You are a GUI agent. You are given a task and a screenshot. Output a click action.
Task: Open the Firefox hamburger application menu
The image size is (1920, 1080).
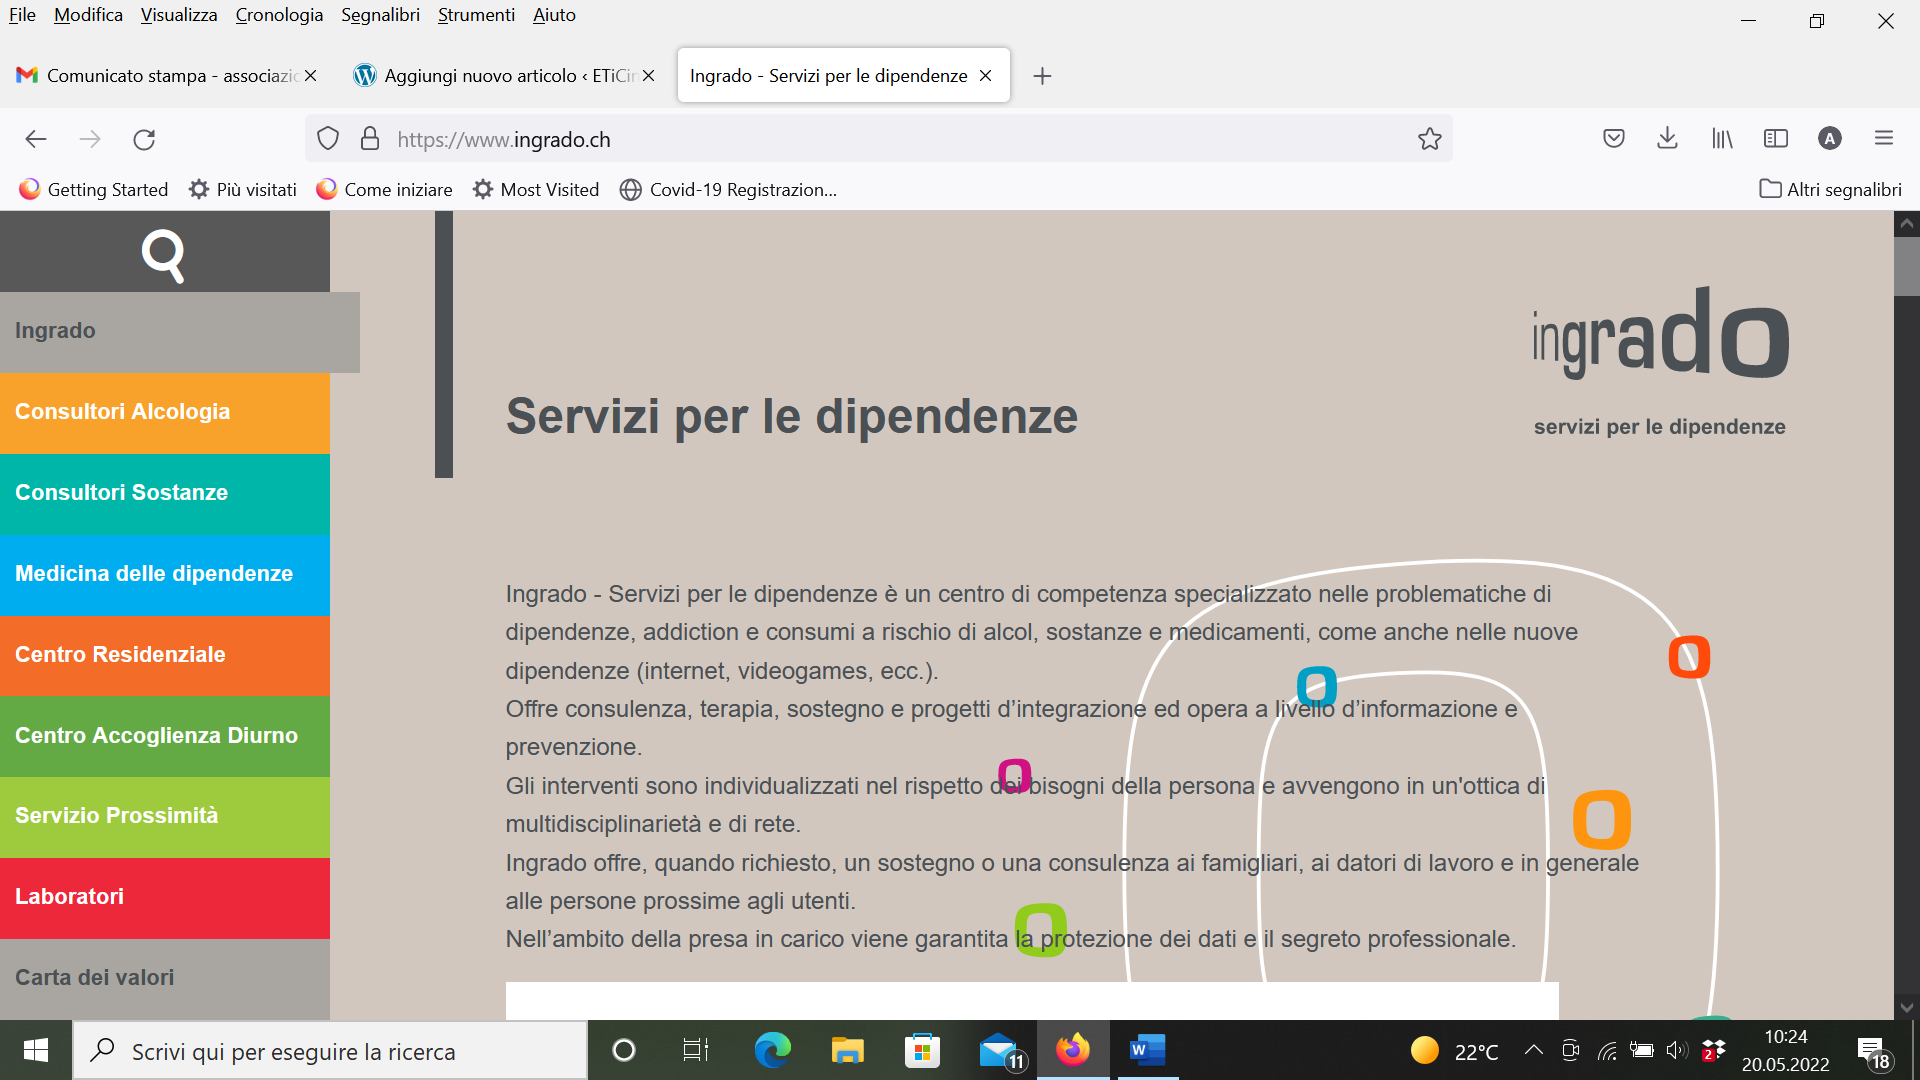click(1884, 139)
